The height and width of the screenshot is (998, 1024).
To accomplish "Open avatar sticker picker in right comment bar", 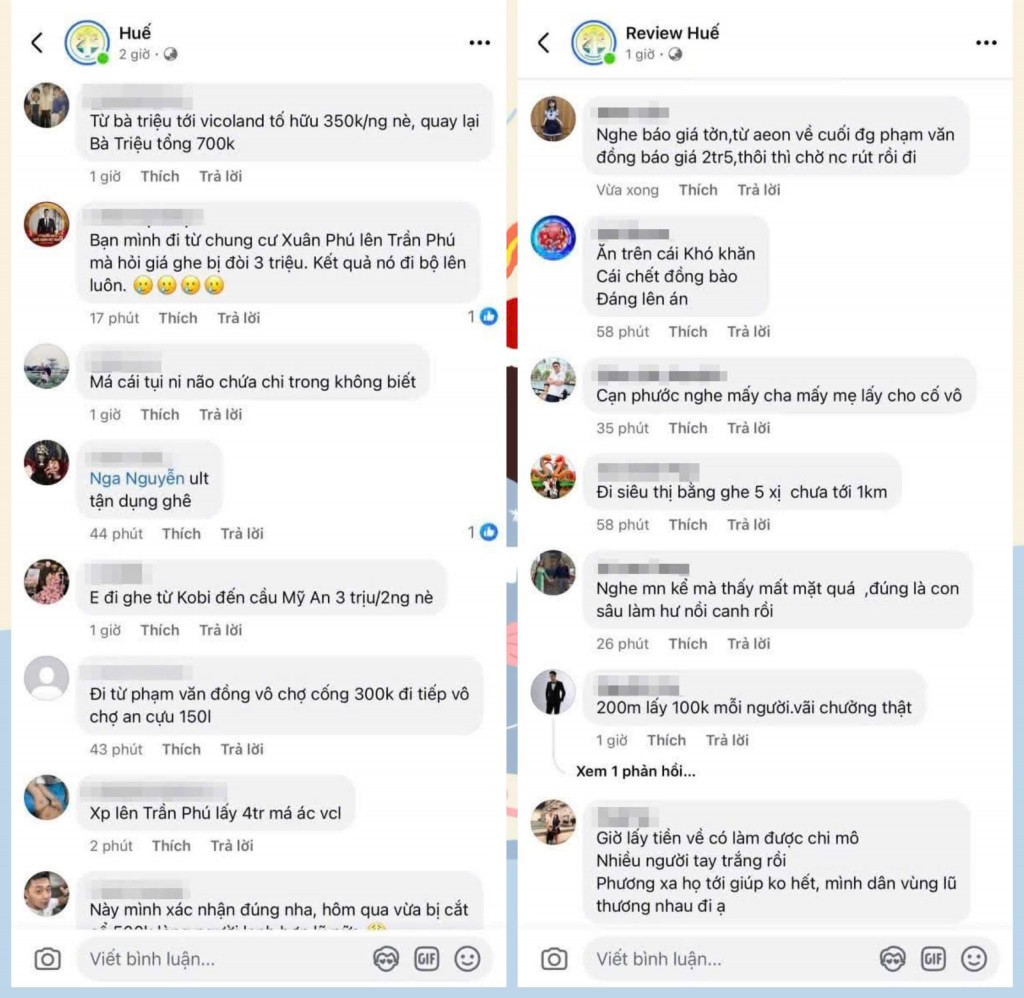I will coord(892,959).
